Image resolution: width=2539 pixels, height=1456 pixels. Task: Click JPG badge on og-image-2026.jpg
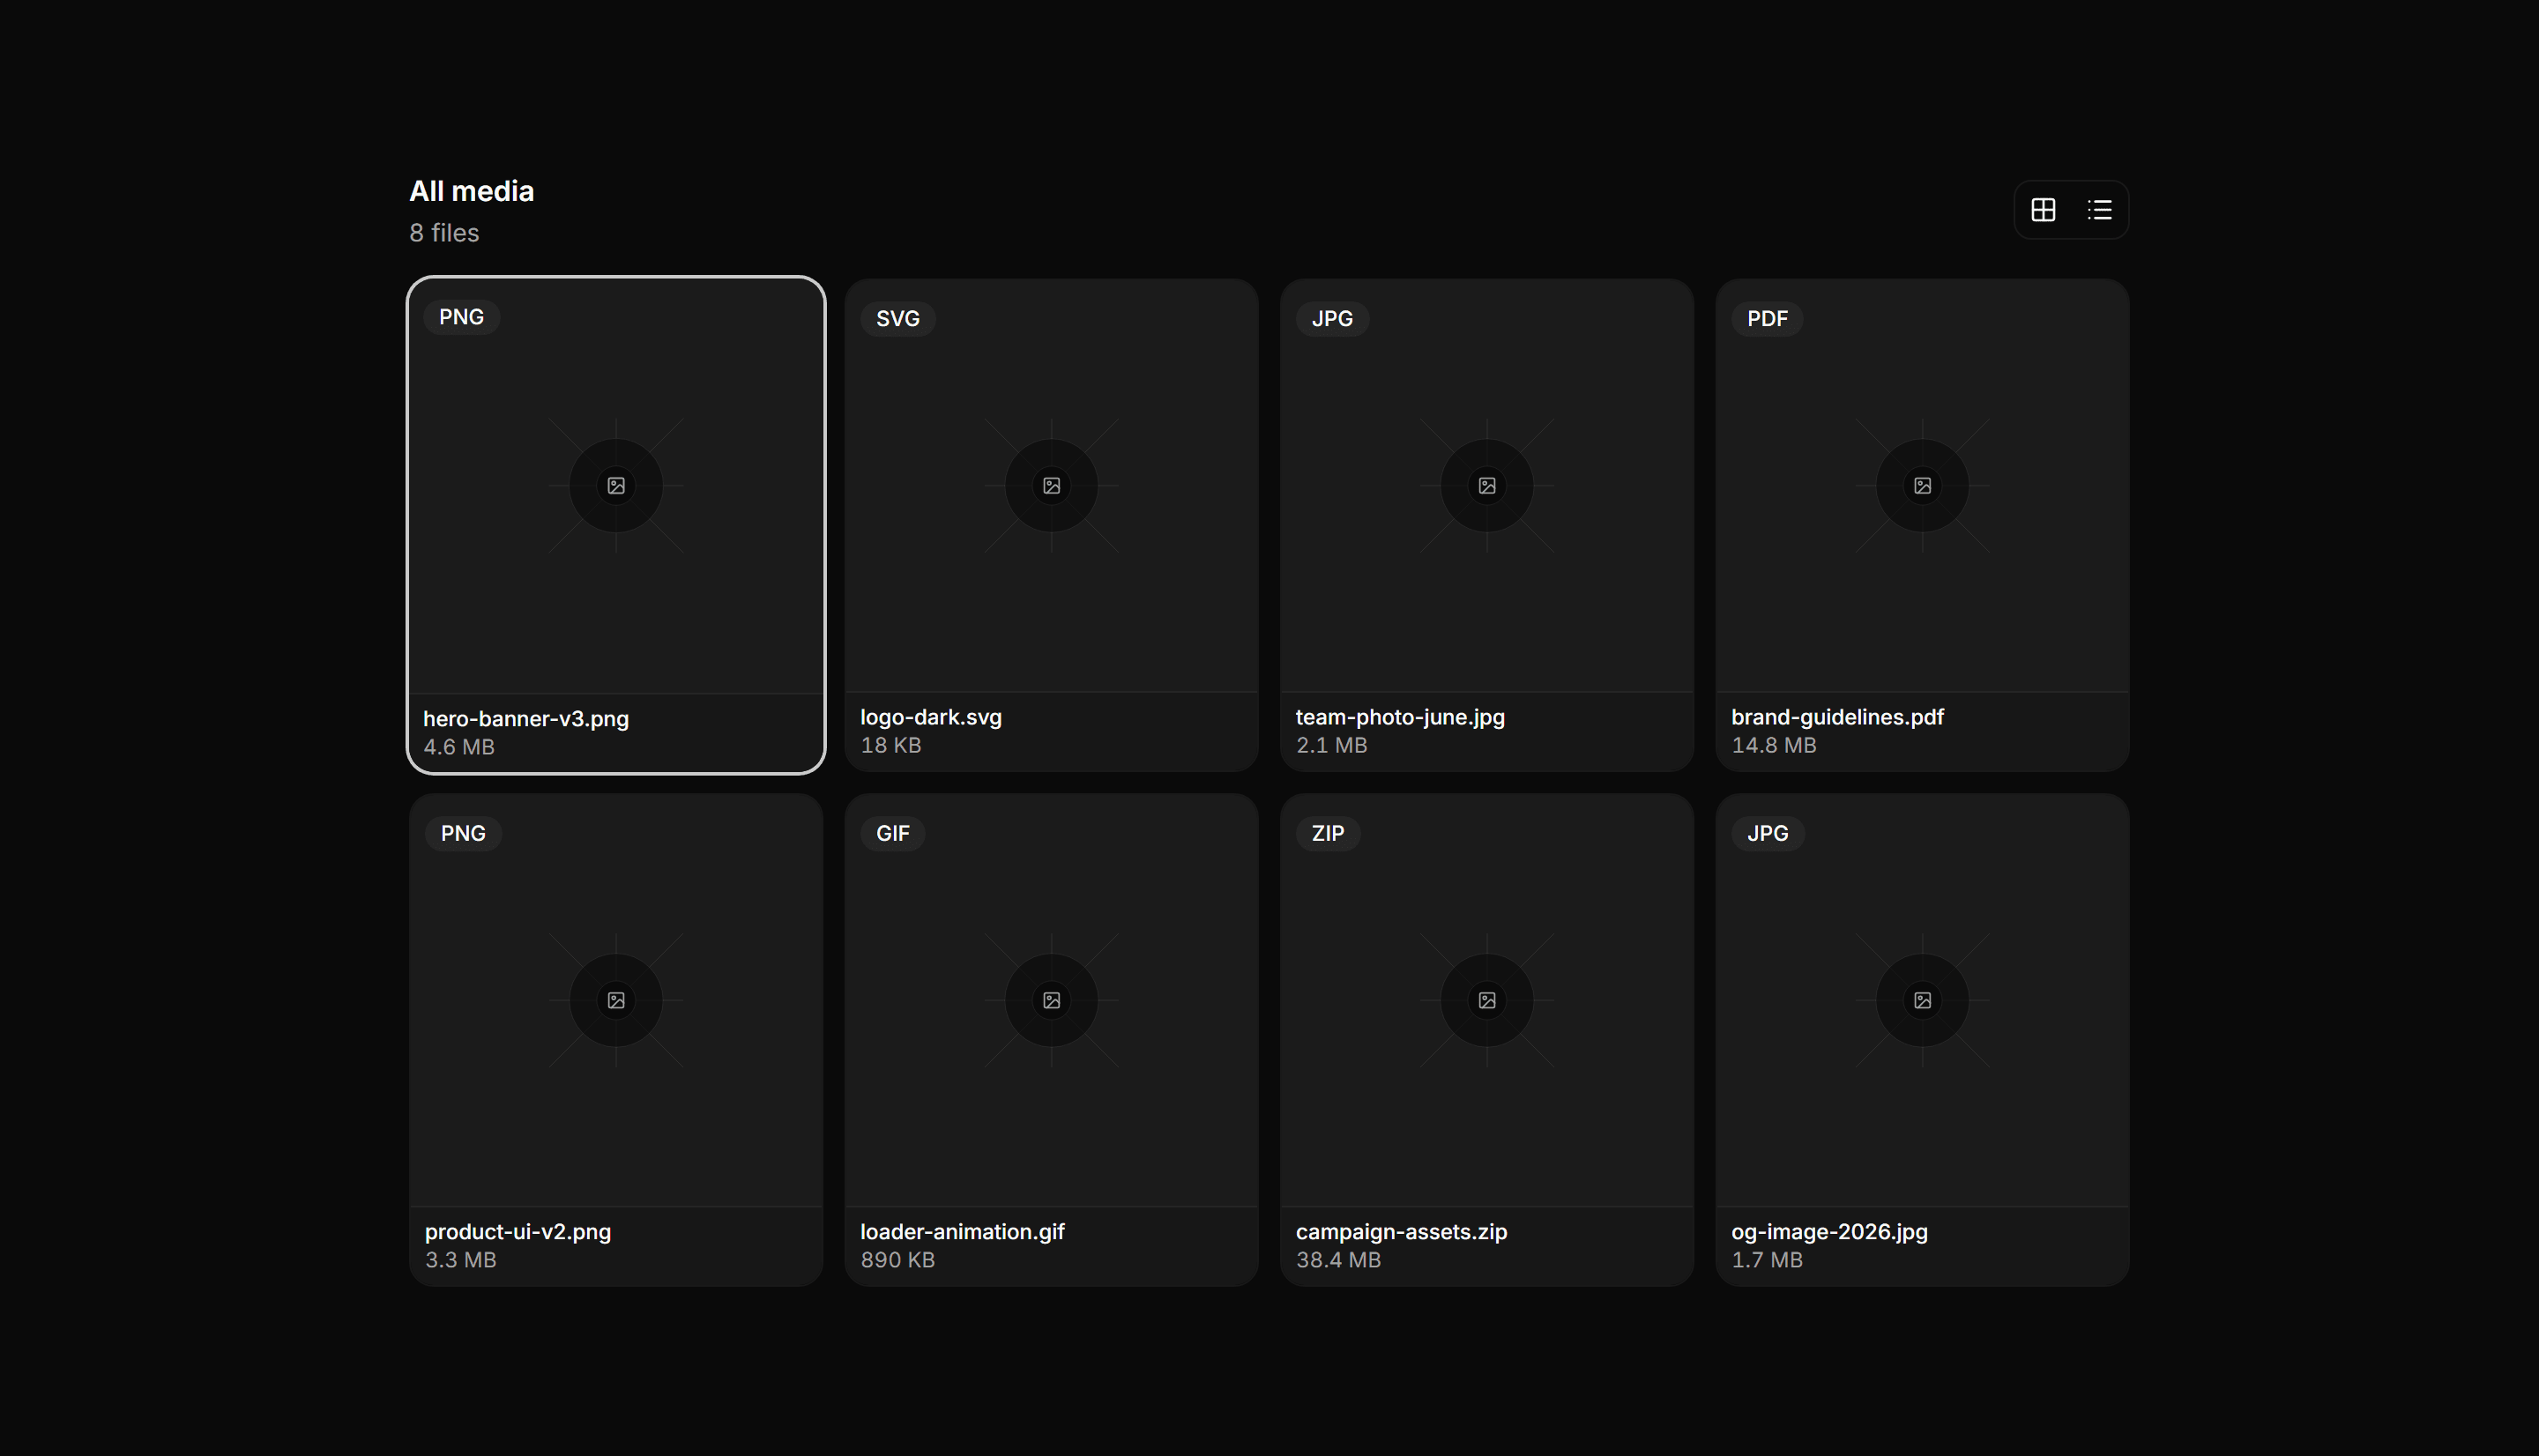pos(1768,833)
